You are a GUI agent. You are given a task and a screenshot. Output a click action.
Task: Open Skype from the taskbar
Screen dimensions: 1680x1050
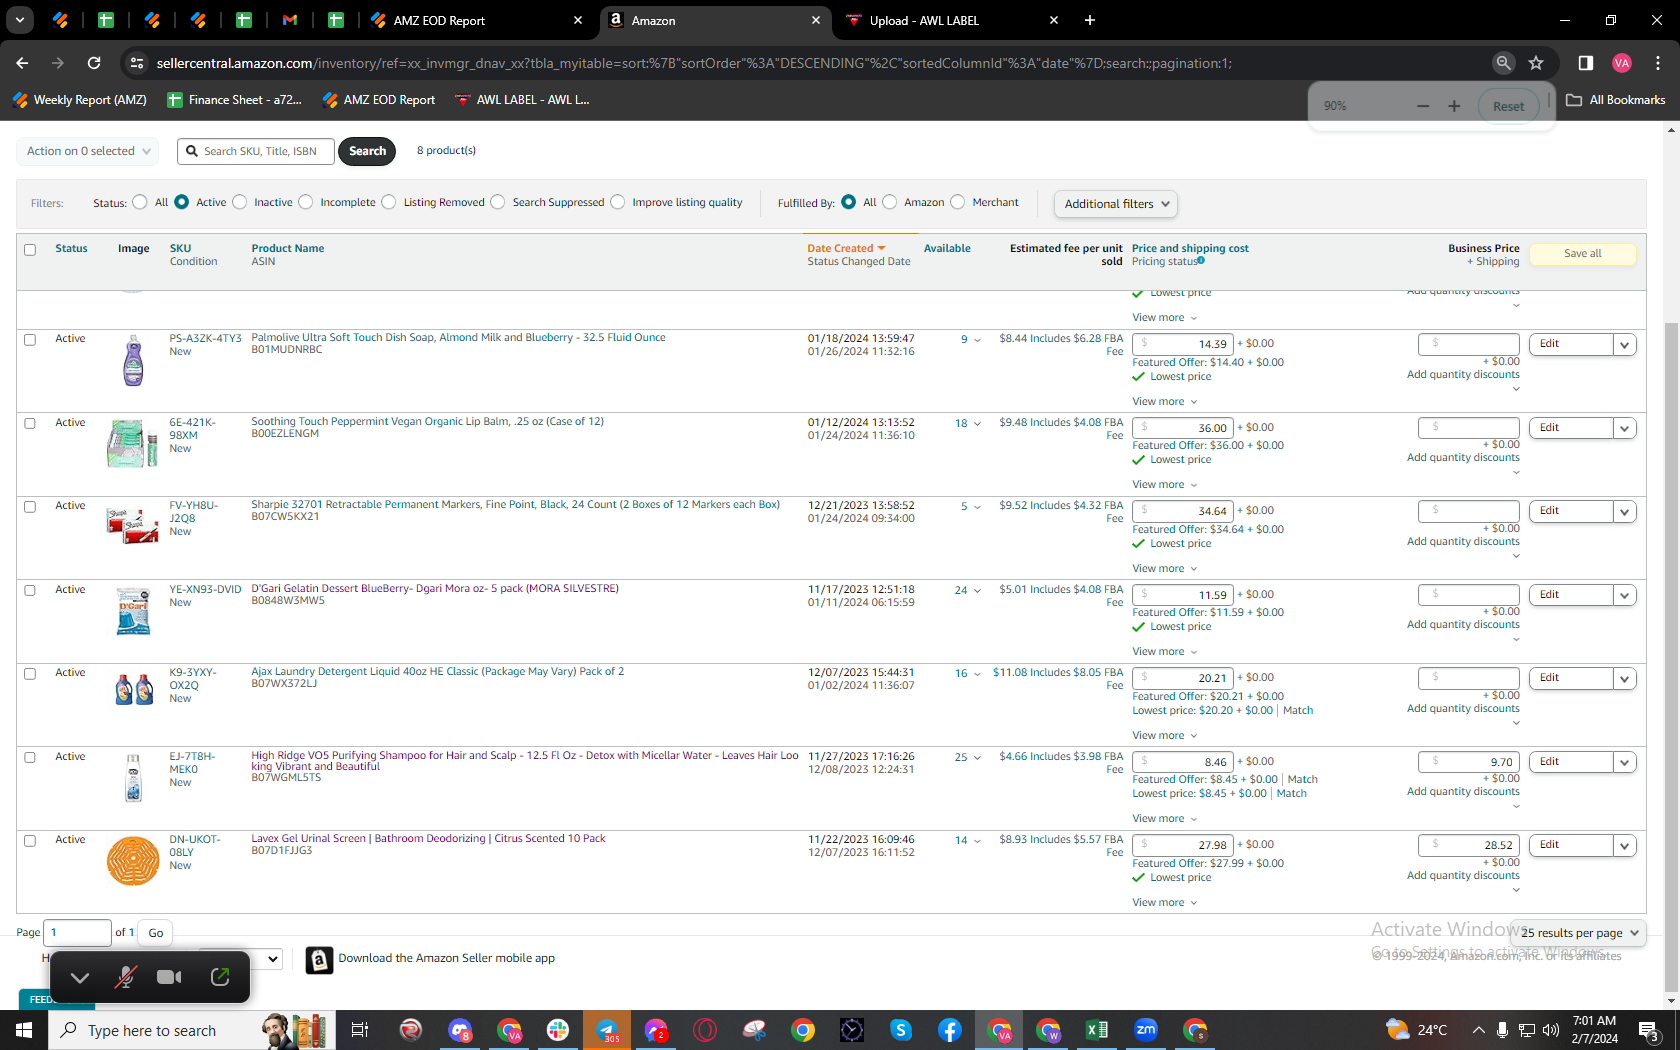(901, 1030)
